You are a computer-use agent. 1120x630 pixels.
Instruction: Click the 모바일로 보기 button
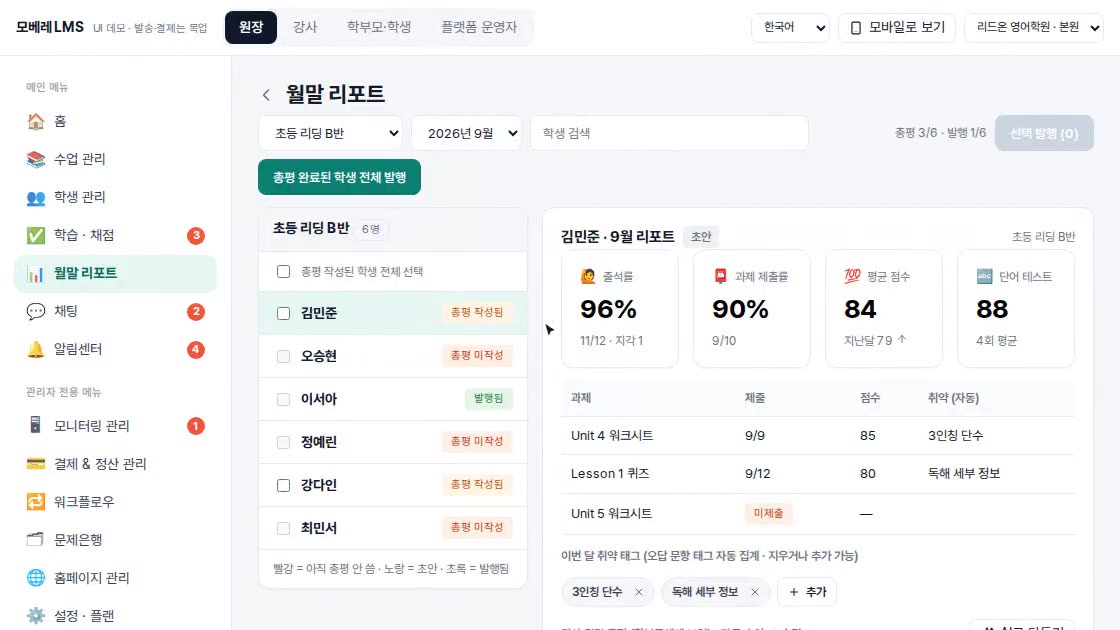click(x=897, y=28)
